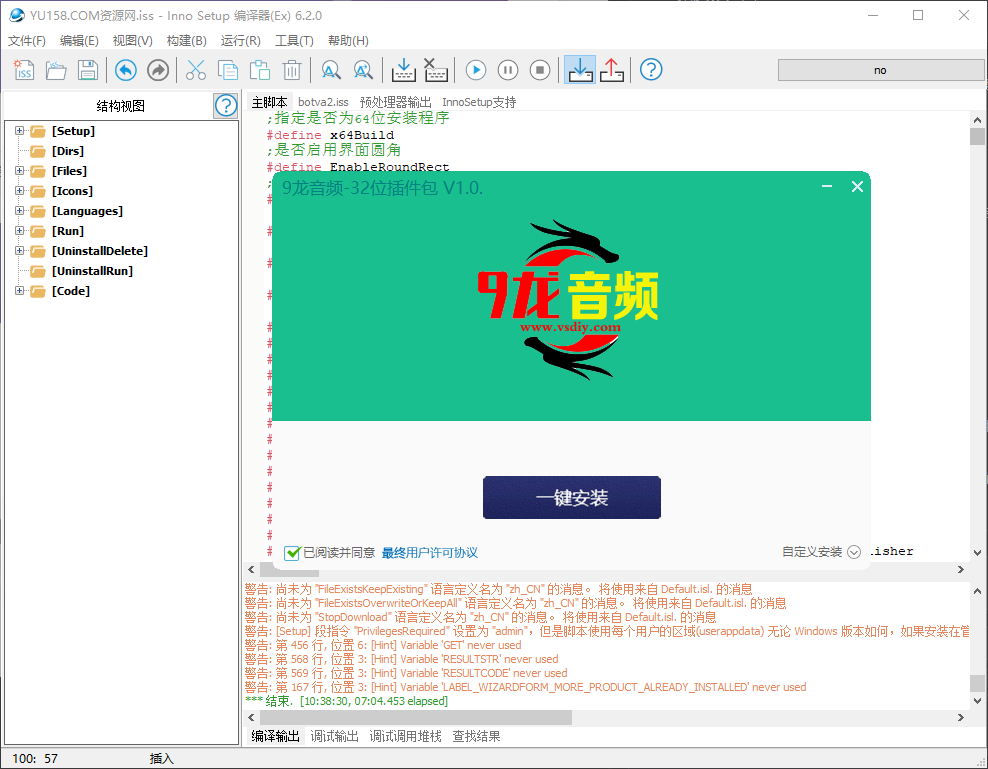Switch to the botva2.iss tab
This screenshot has width=988, height=769.
(323, 102)
